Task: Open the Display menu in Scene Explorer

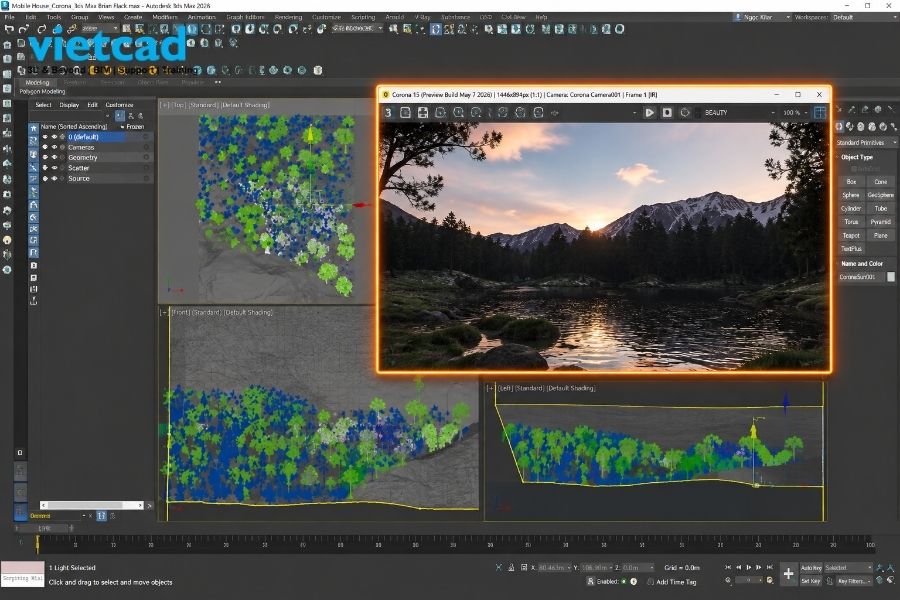Action: click(69, 105)
